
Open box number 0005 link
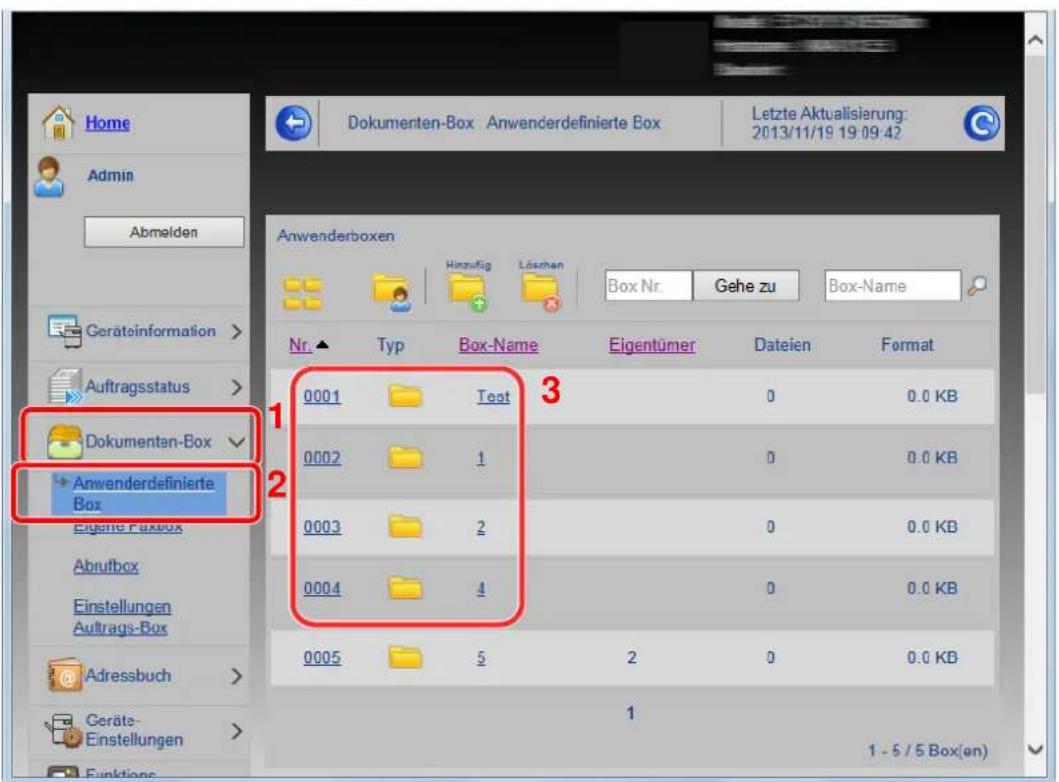click(x=321, y=658)
